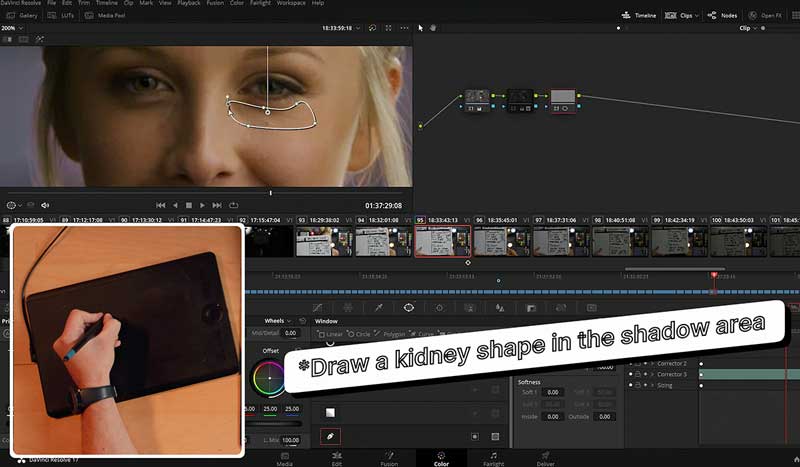Viewport: 800px width, 467px height.
Task: Toggle the Nodes panel button
Action: coord(722,15)
